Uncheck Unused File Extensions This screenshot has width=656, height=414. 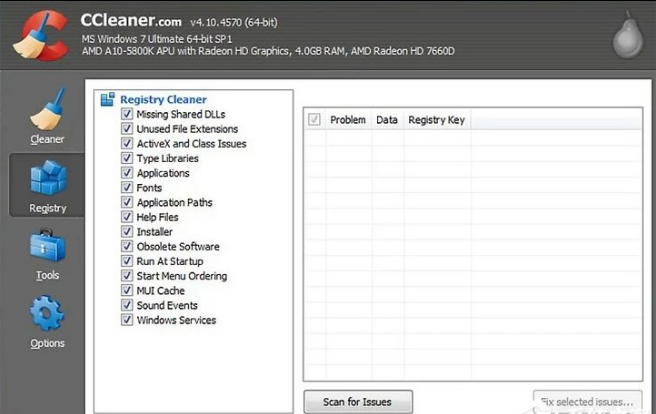click(x=127, y=128)
